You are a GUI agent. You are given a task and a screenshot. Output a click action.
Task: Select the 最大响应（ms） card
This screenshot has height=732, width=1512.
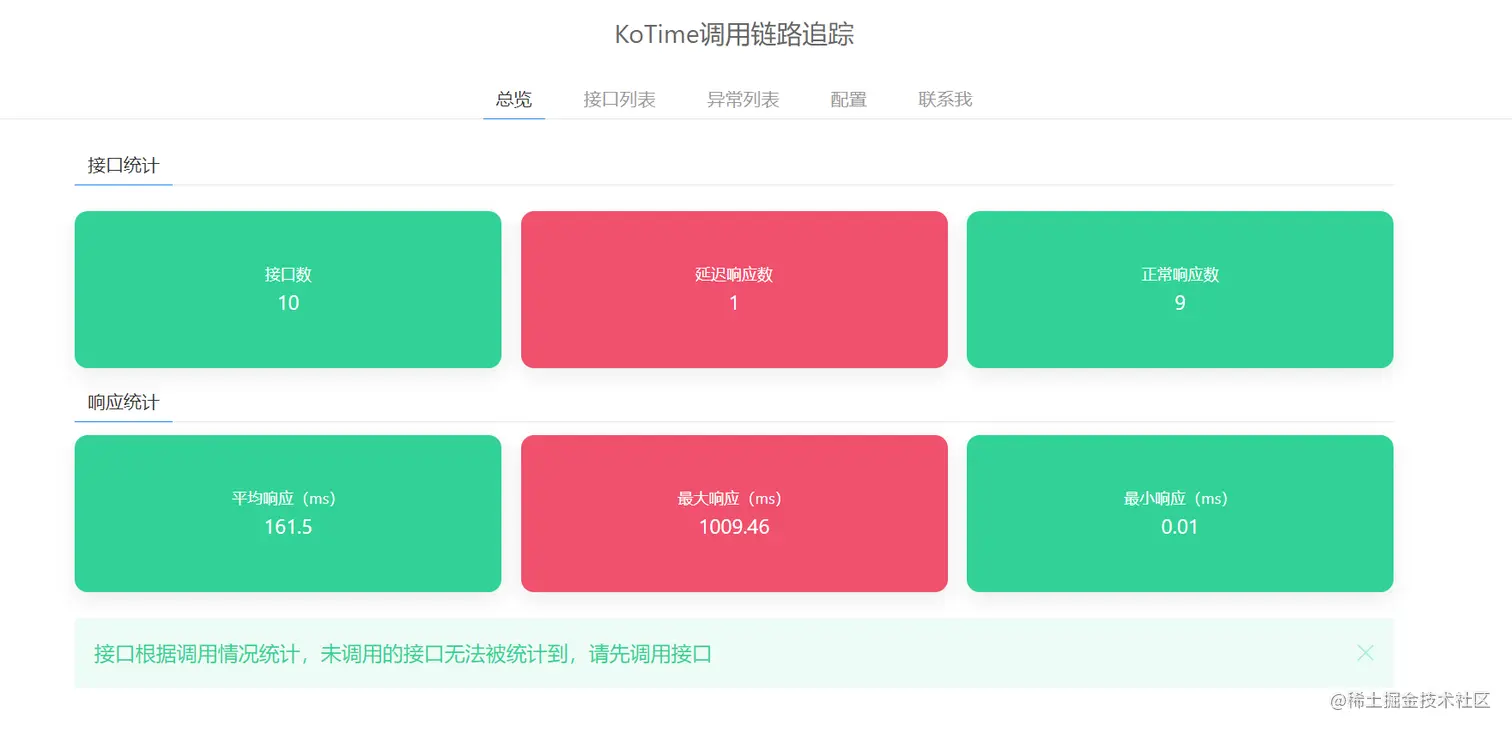[734, 513]
